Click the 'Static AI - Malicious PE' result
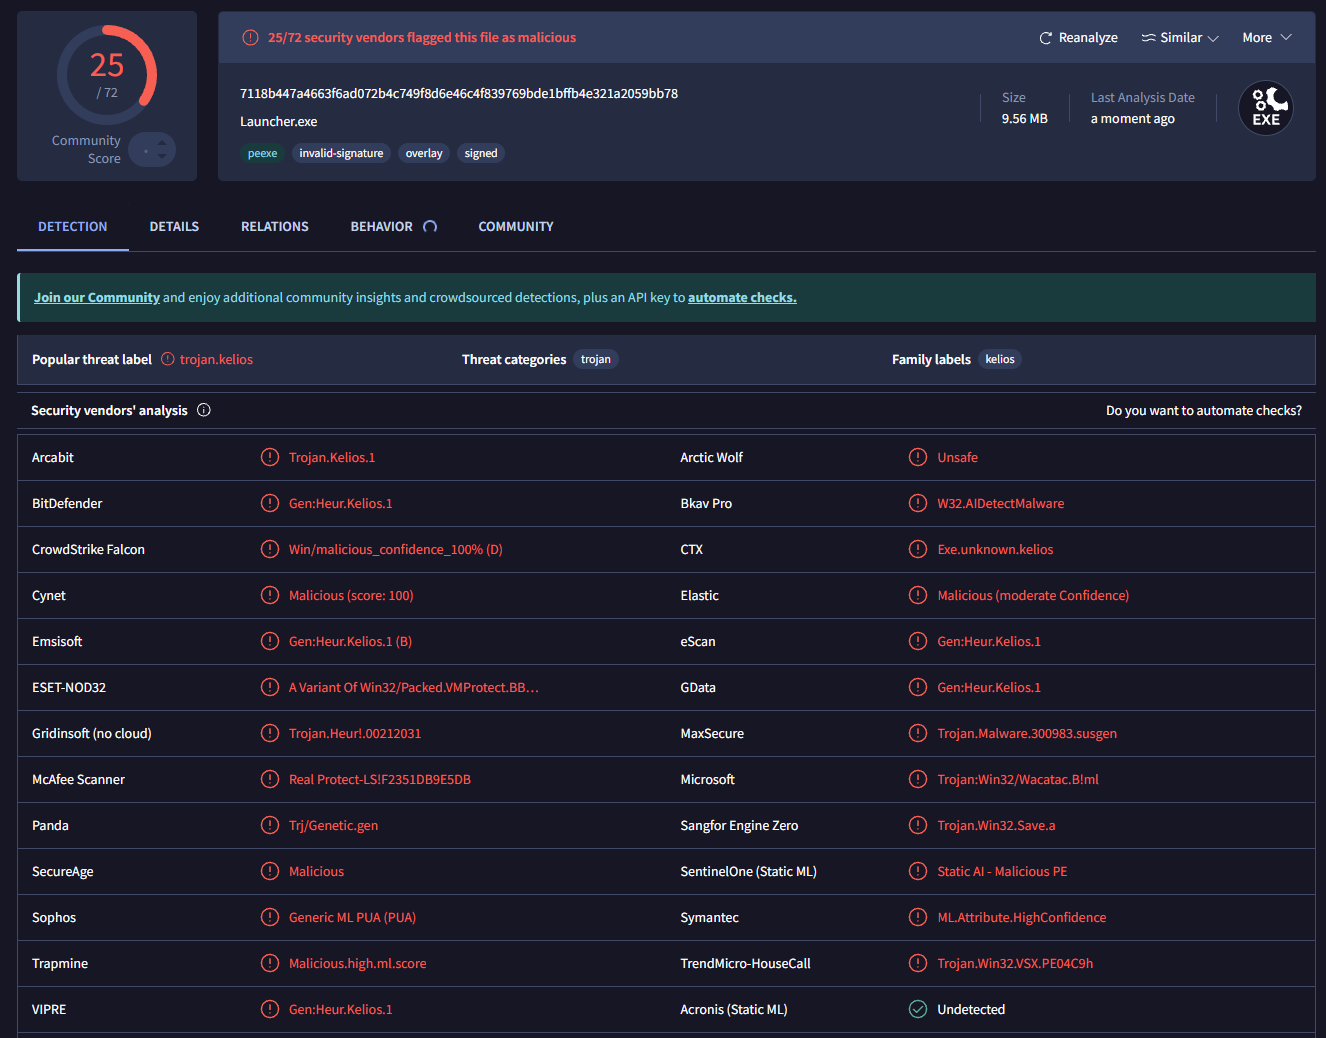 (x=1002, y=871)
